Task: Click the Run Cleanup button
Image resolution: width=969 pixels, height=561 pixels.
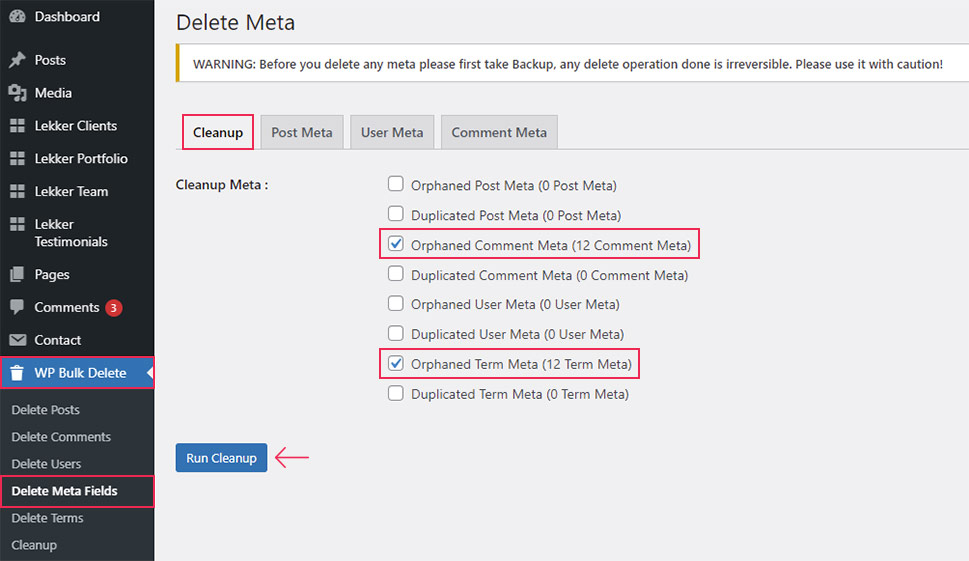Action: coord(221,458)
